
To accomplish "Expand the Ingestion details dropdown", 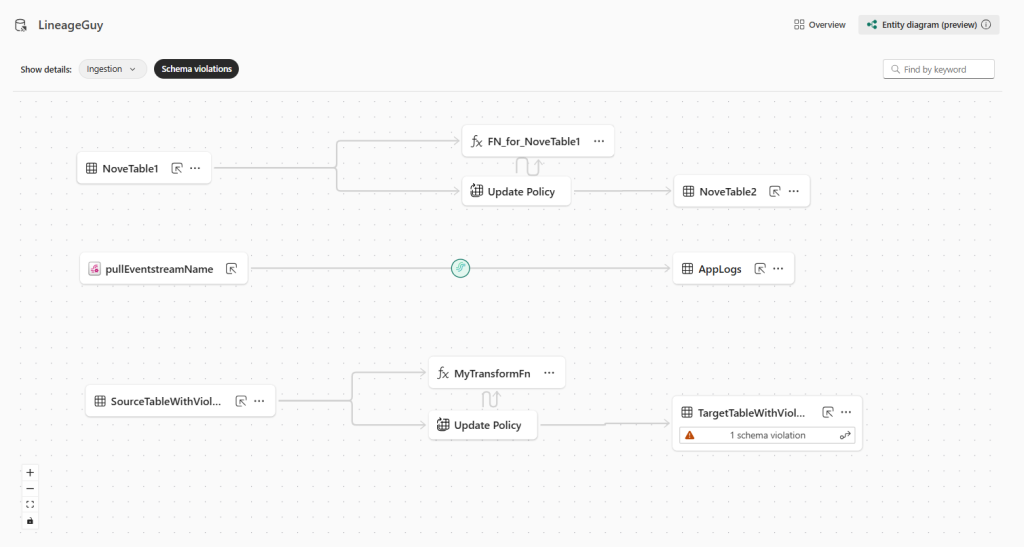I will 112,69.
